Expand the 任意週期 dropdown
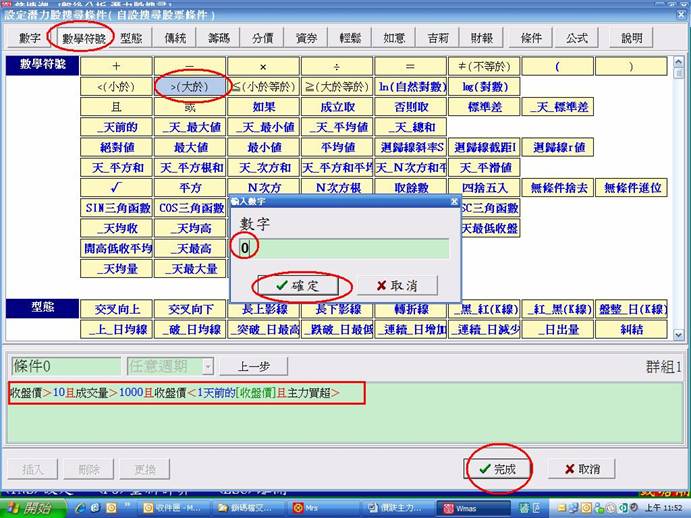Image resolution: width=691 pixels, height=518 pixels. point(207,367)
